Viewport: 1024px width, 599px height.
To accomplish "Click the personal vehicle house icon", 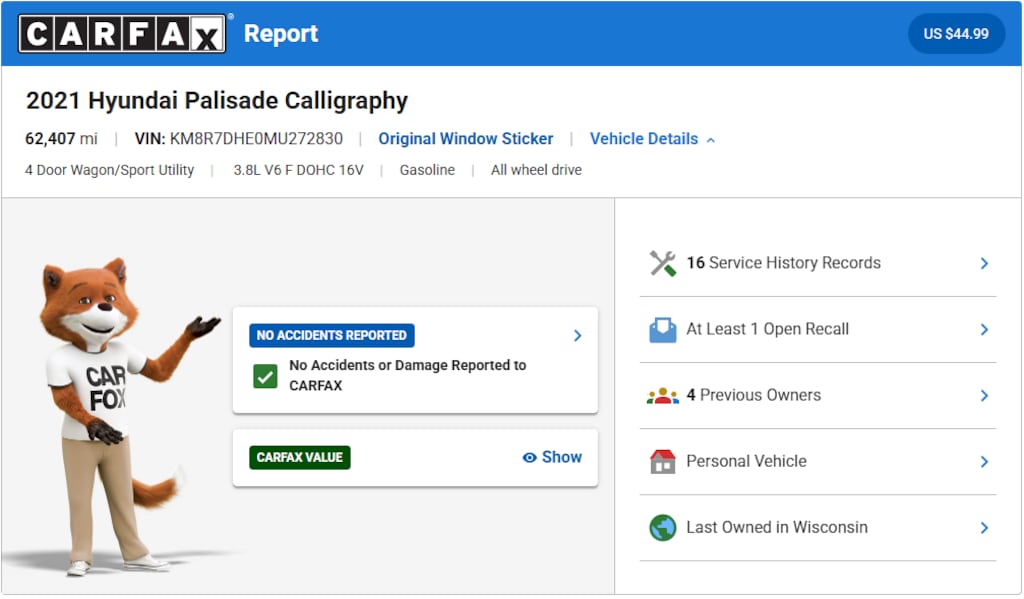I will (662, 461).
